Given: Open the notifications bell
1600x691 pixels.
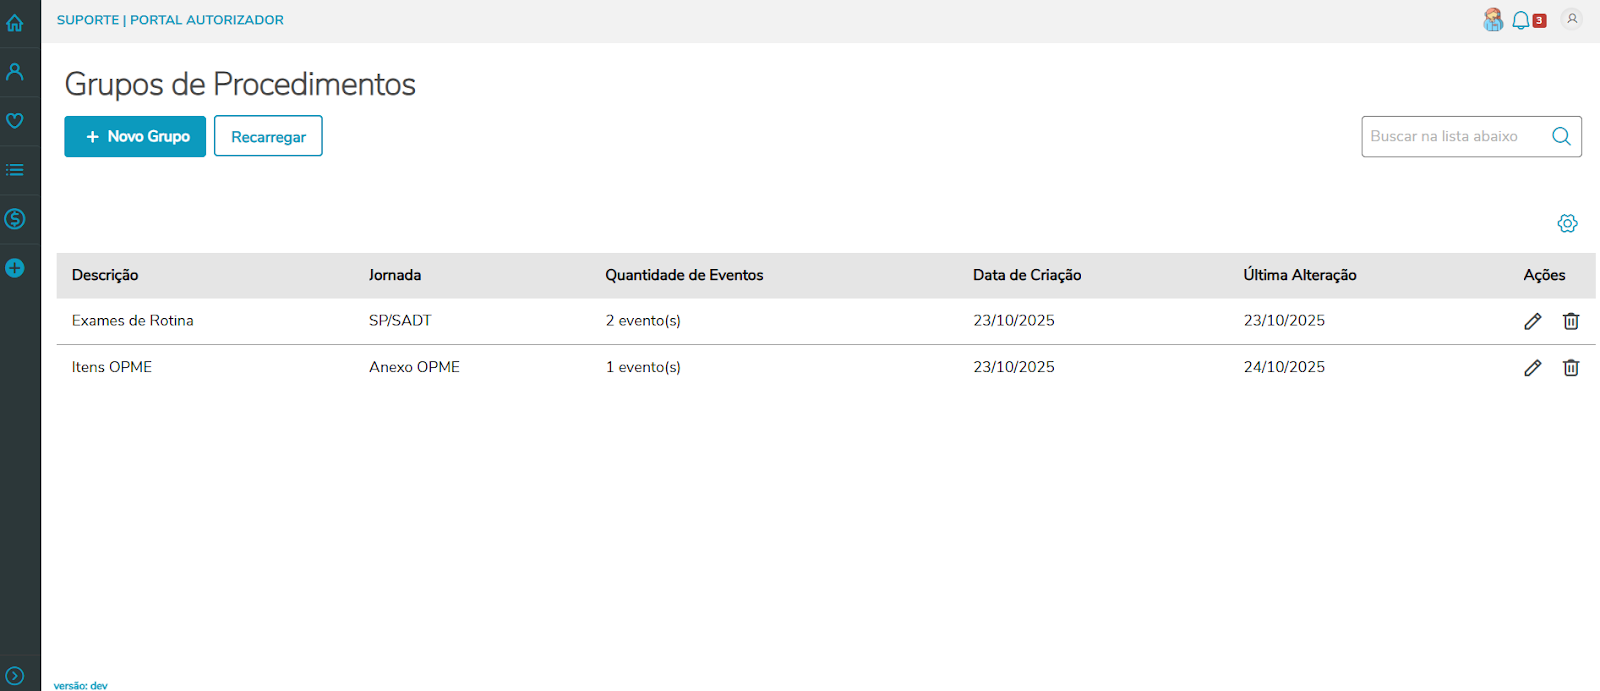Looking at the screenshot, I should pyautogui.click(x=1521, y=20).
